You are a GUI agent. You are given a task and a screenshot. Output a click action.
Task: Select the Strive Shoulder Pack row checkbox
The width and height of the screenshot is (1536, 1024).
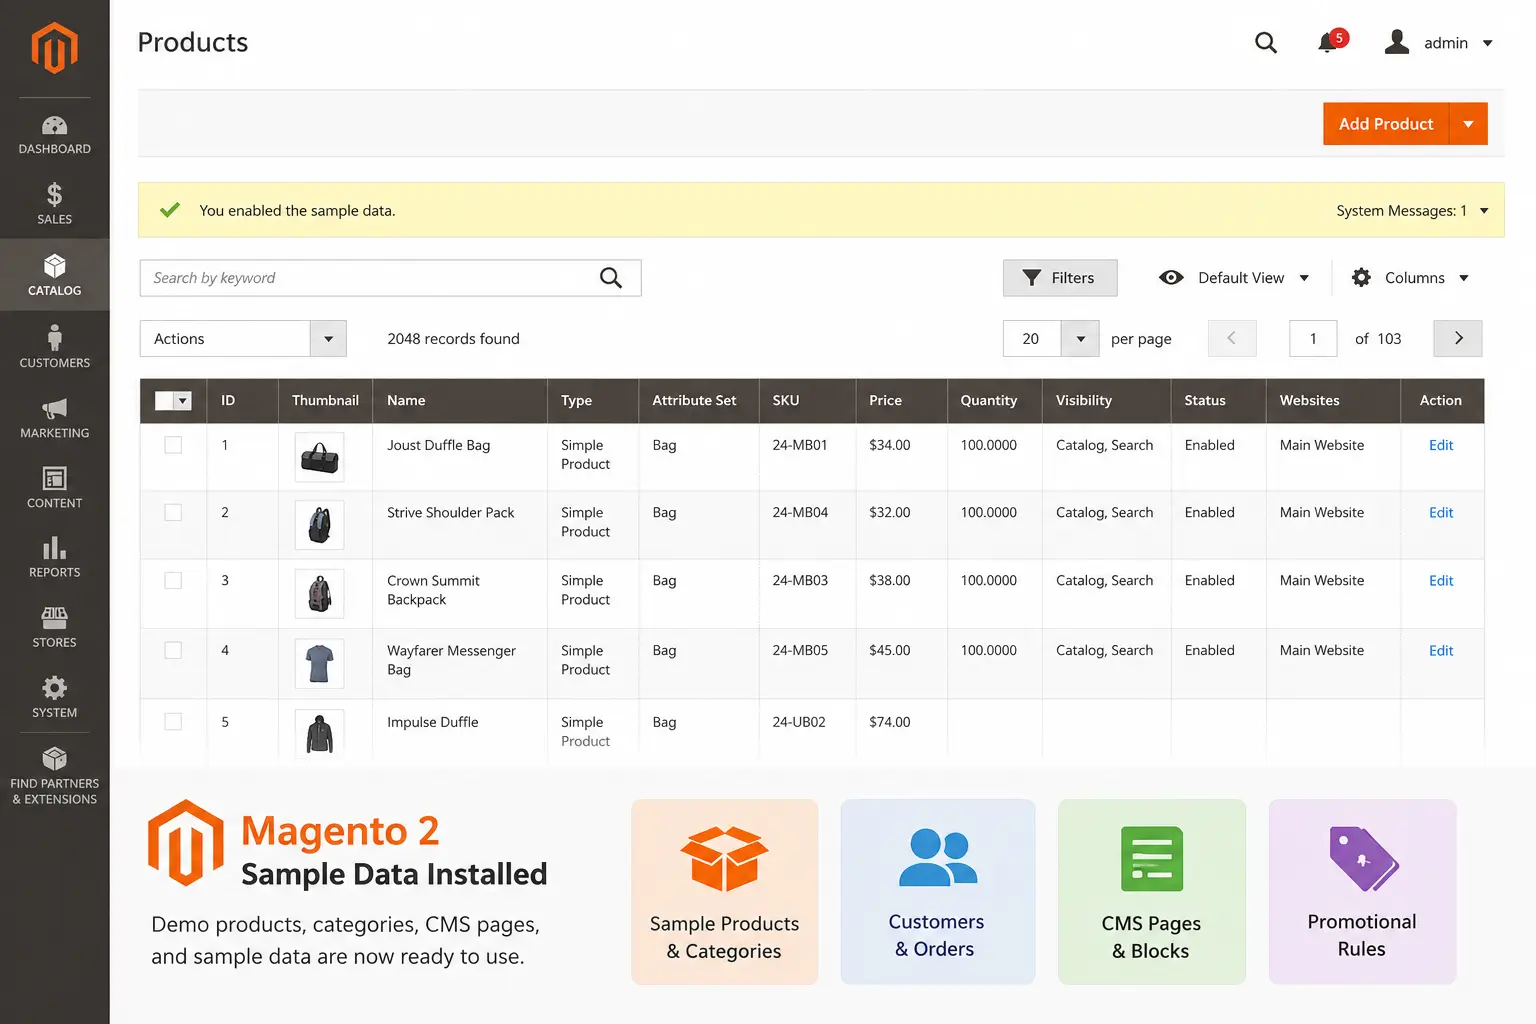point(173,512)
